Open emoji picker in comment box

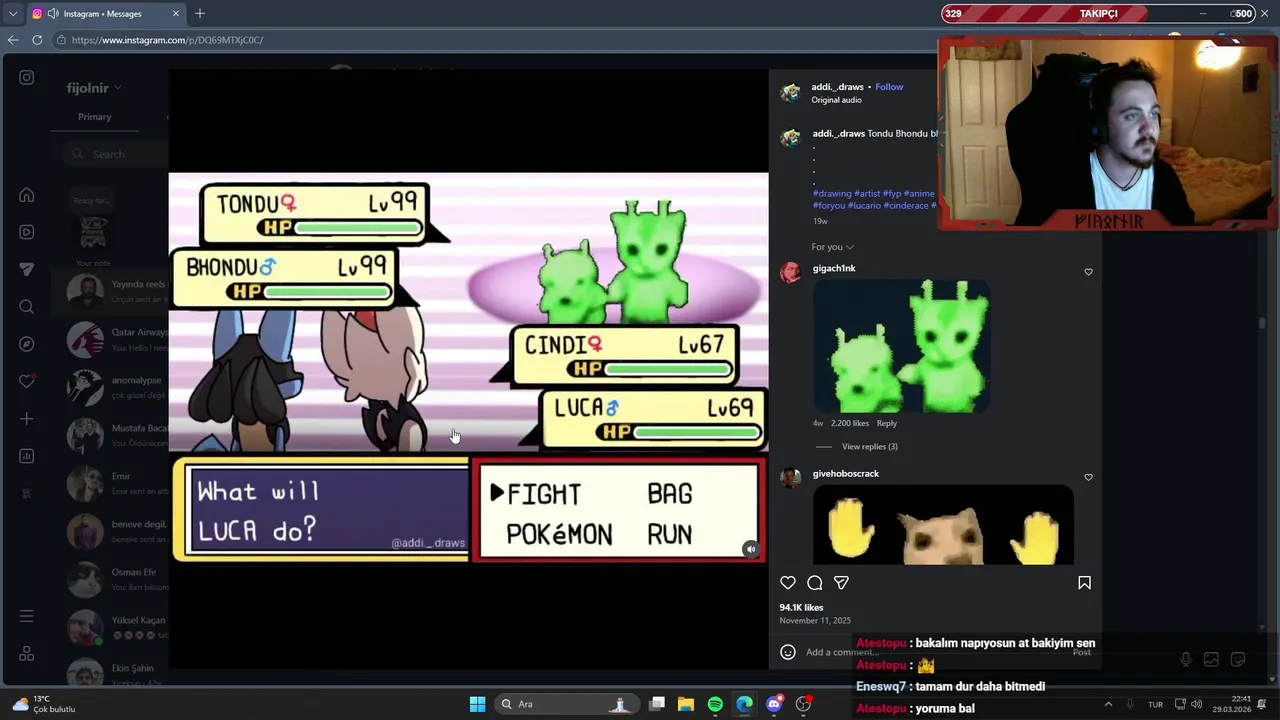[788, 652]
